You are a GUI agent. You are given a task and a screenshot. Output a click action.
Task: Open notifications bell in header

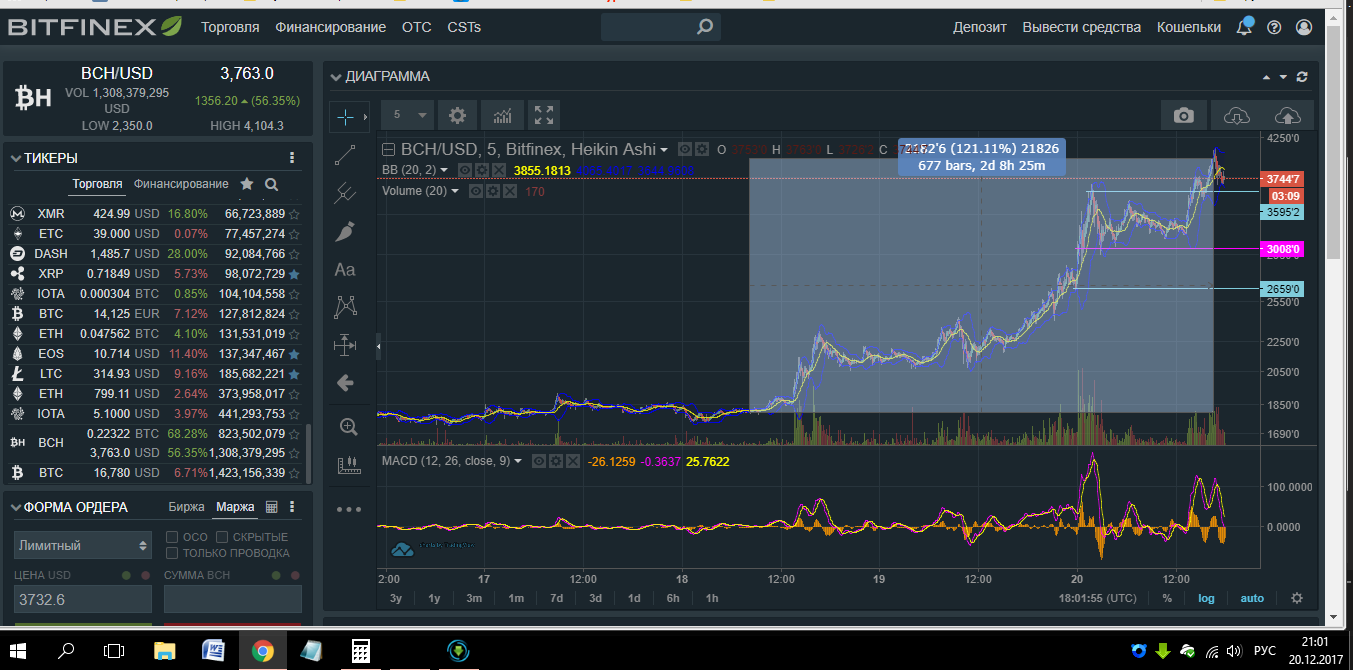point(1245,27)
